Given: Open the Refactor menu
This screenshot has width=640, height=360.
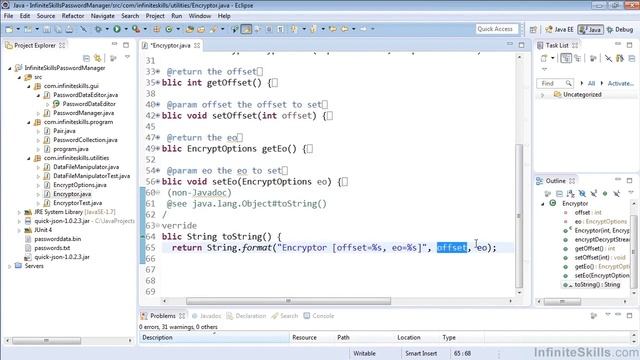Looking at the screenshot, I should click(x=73, y=16).
